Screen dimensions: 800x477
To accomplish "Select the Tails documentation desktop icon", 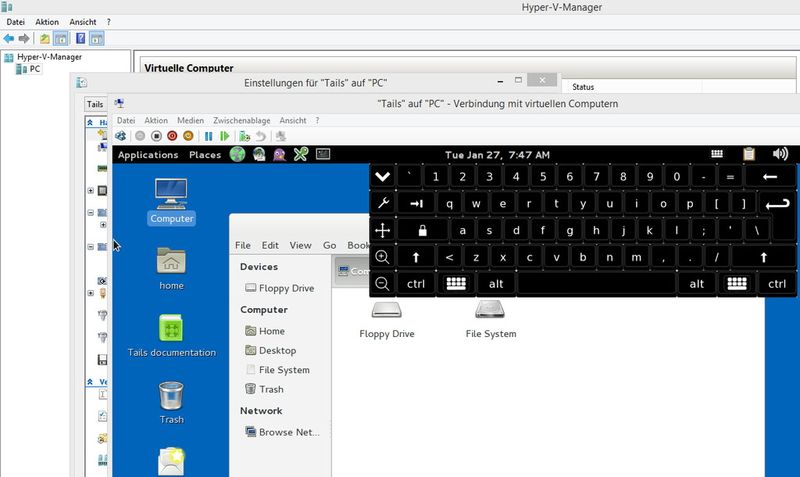I will tap(171, 336).
